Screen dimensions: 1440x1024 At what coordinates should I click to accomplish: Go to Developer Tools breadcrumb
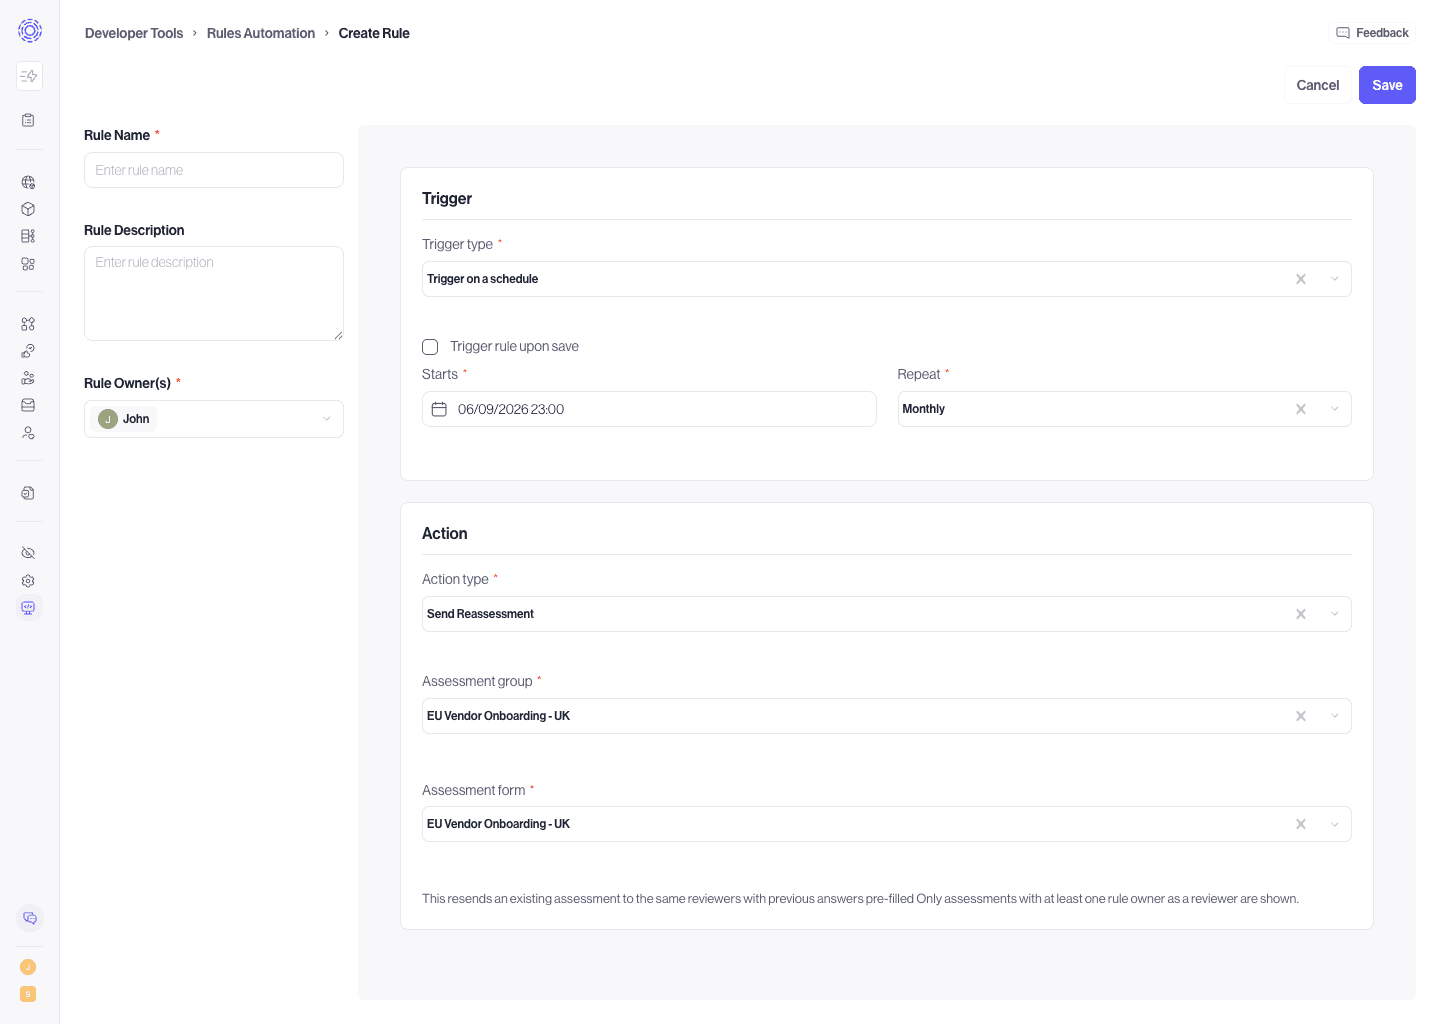click(134, 33)
